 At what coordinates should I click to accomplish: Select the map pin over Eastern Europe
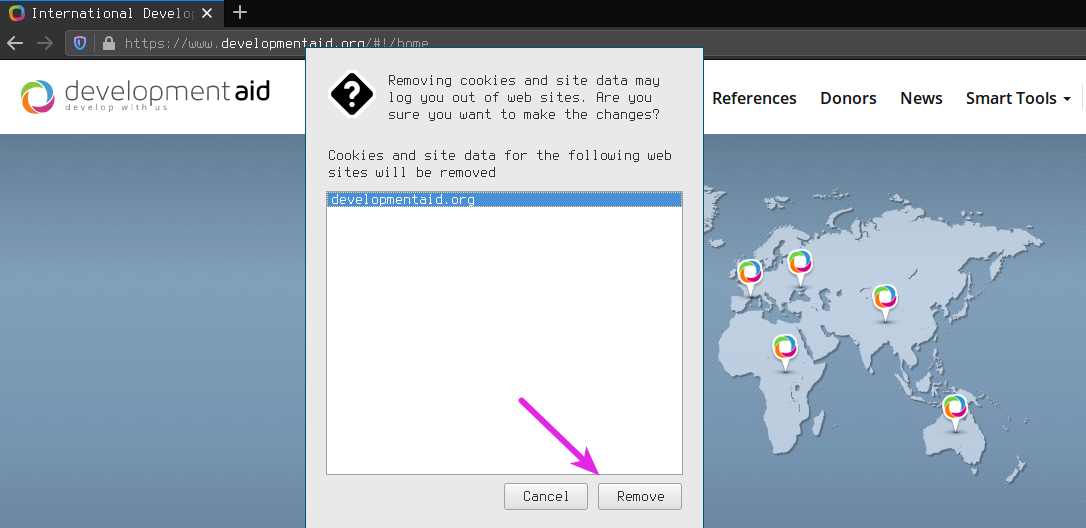click(x=799, y=264)
